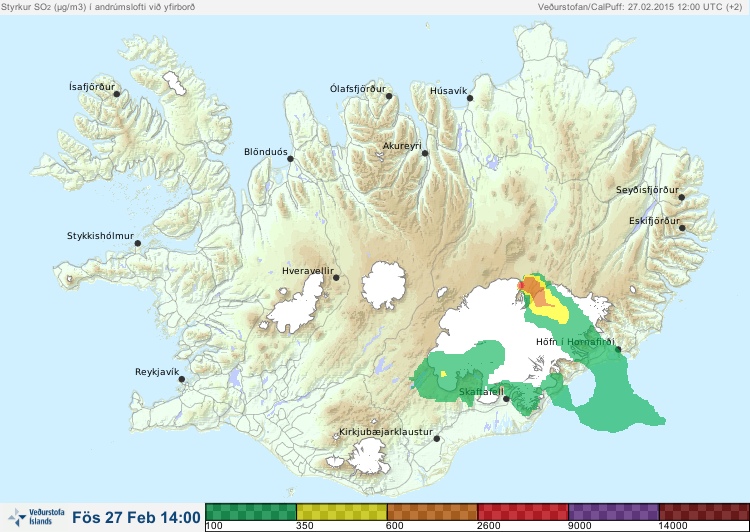Click the orange 600 legend swatch

[432, 512]
